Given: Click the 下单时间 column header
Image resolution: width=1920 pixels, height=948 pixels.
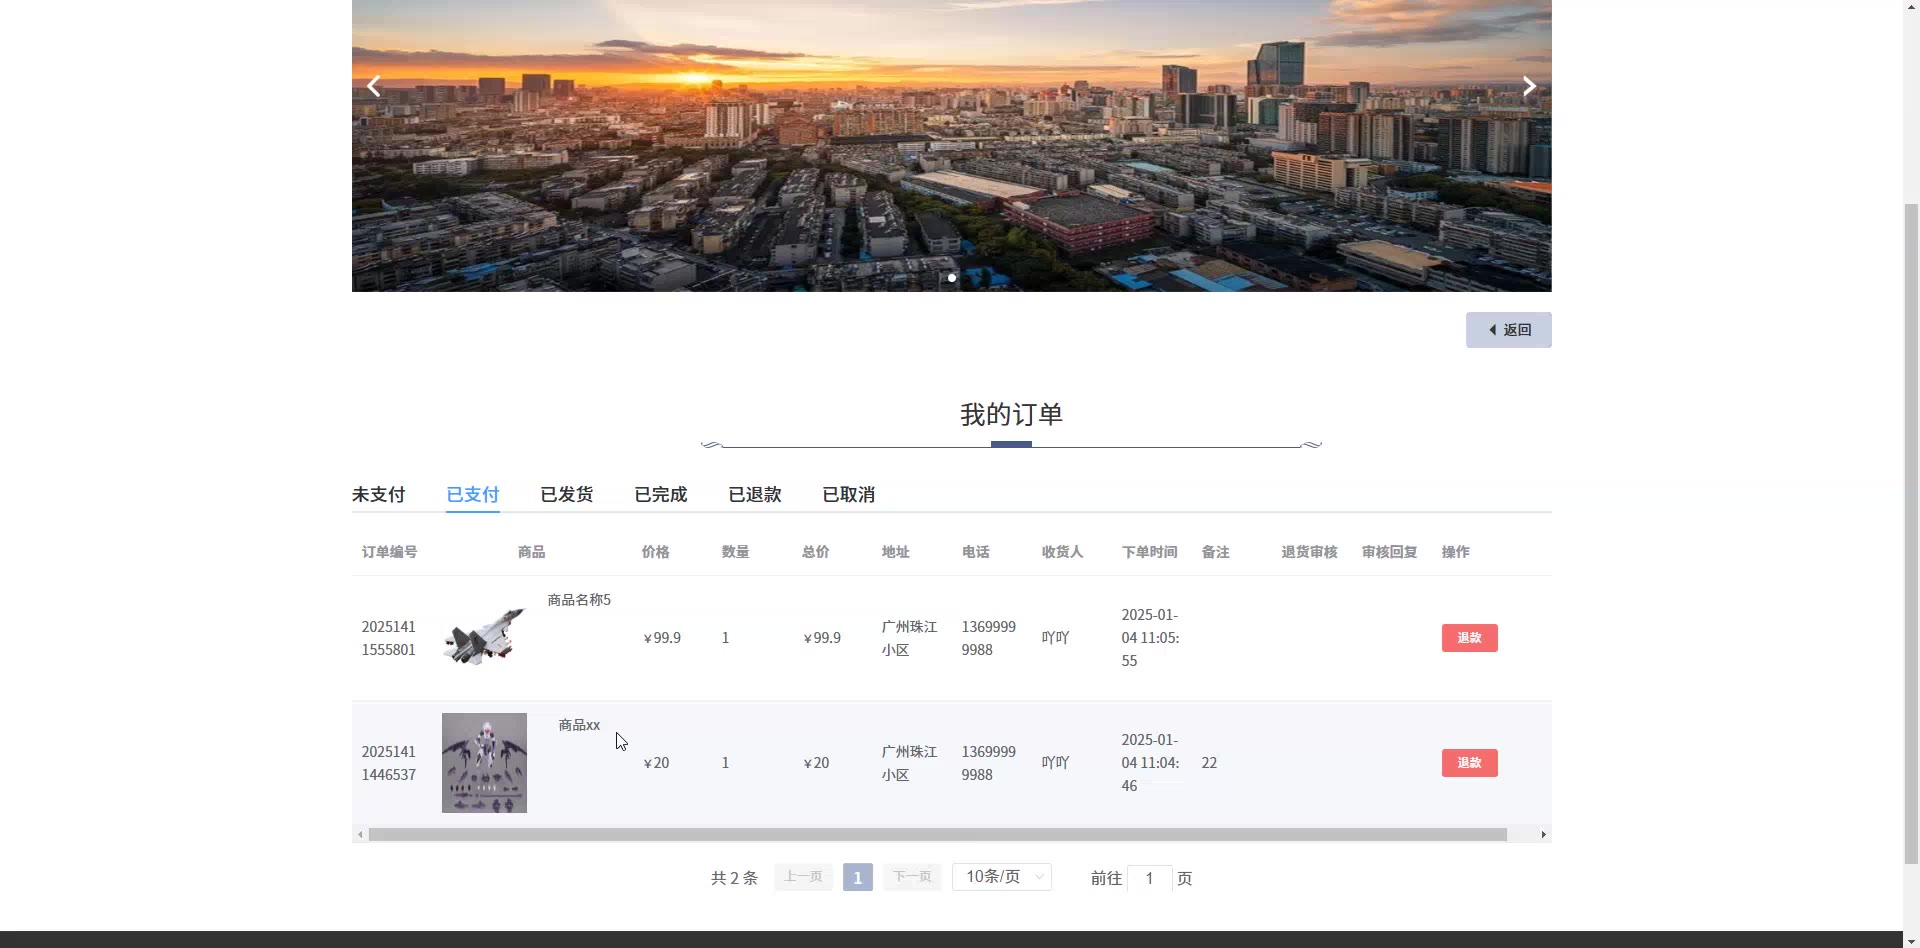Looking at the screenshot, I should (x=1150, y=552).
